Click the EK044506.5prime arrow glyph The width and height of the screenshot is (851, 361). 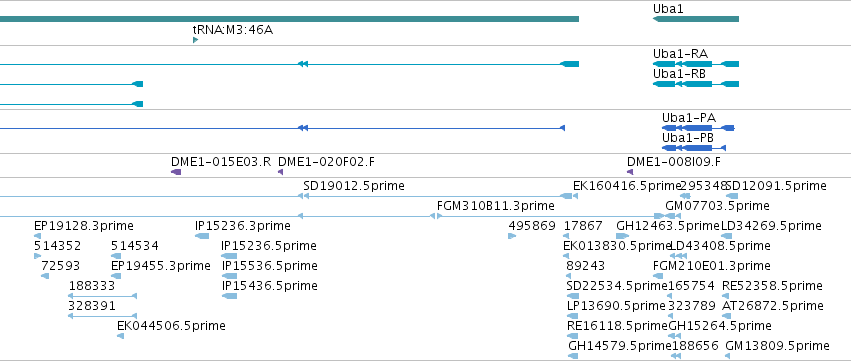click(x=120, y=336)
